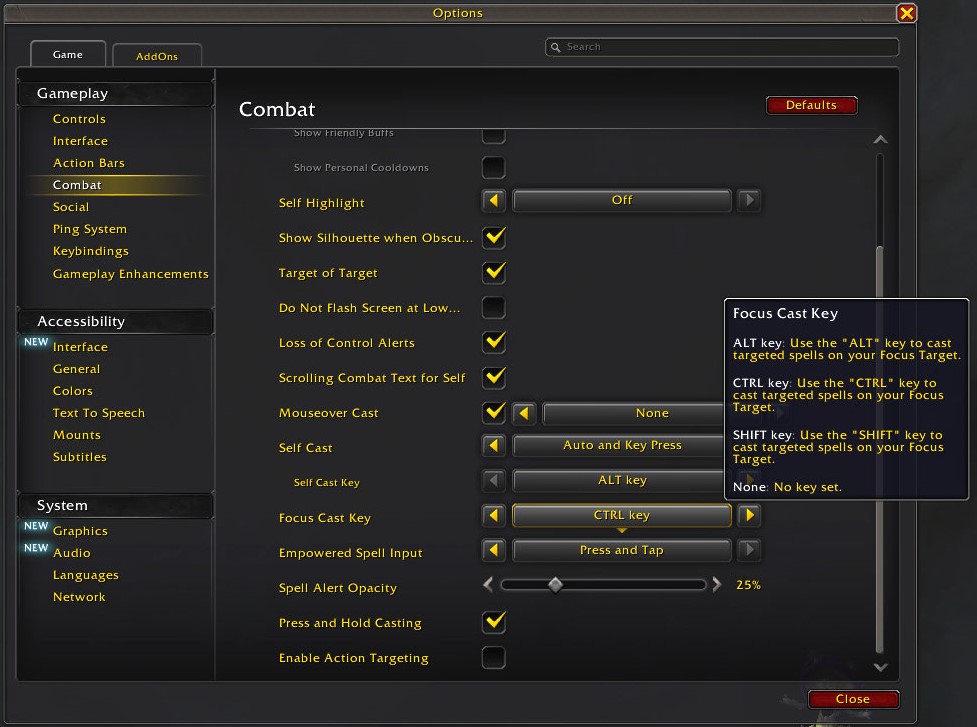Viewport: 977px width, 727px height.
Task: Open the Self Cast dropdown
Action: pyautogui.click(x=621, y=446)
